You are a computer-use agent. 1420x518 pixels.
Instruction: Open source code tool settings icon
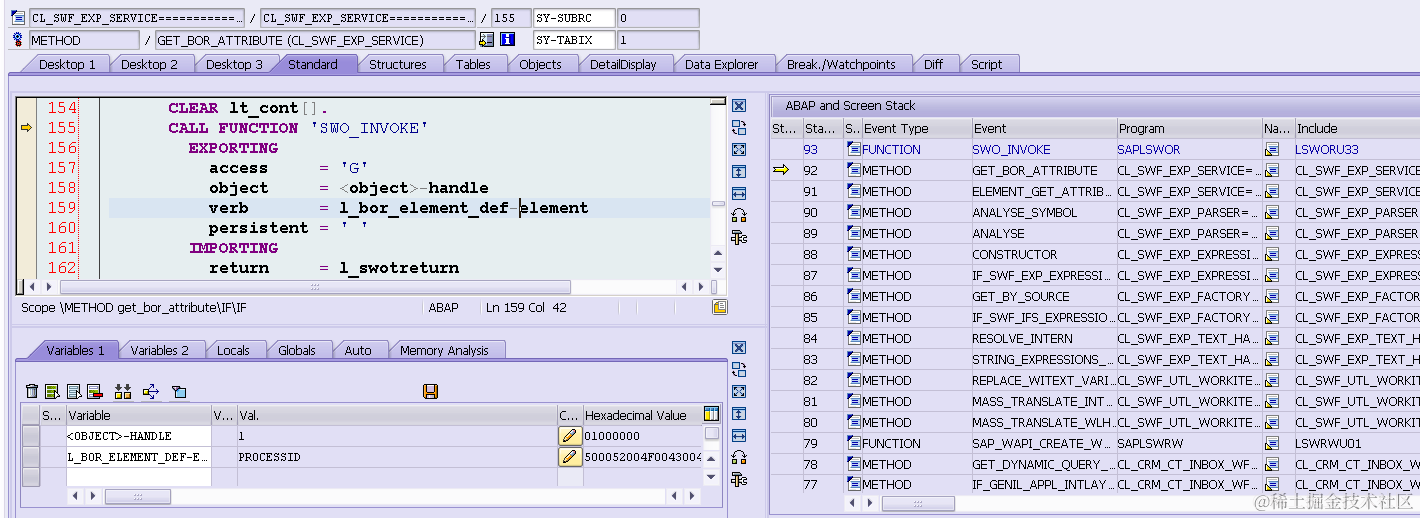pyautogui.click(x=739, y=238)
